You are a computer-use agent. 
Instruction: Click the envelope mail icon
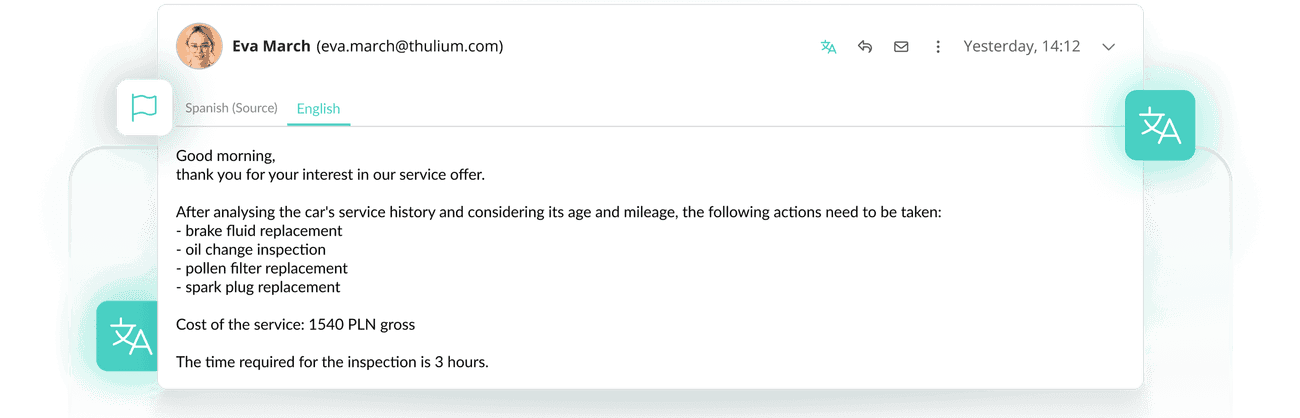pos(901,47)
